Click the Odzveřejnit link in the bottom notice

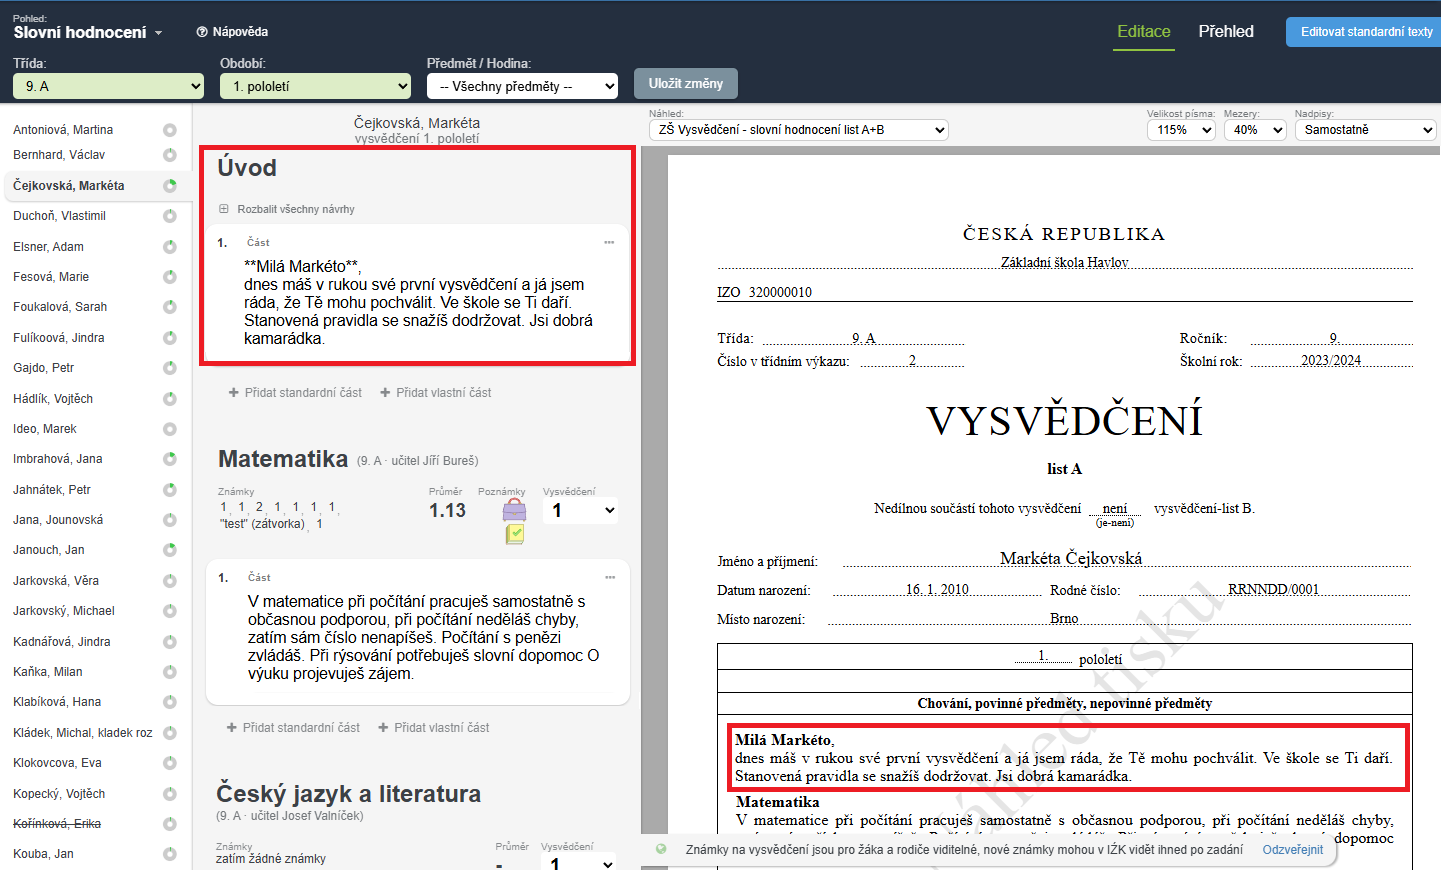(1292, 850)
